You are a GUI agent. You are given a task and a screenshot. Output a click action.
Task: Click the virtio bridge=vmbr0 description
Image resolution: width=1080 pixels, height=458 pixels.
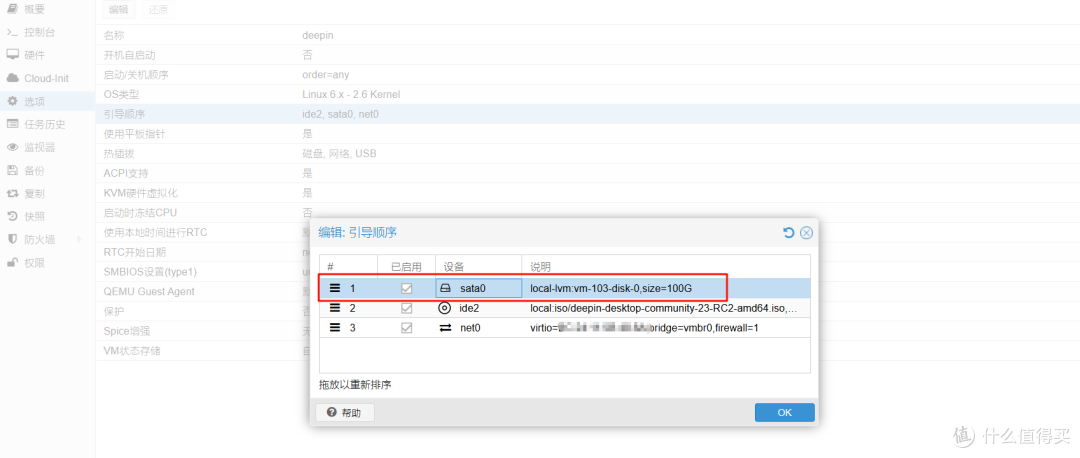[x=644, y=328]
